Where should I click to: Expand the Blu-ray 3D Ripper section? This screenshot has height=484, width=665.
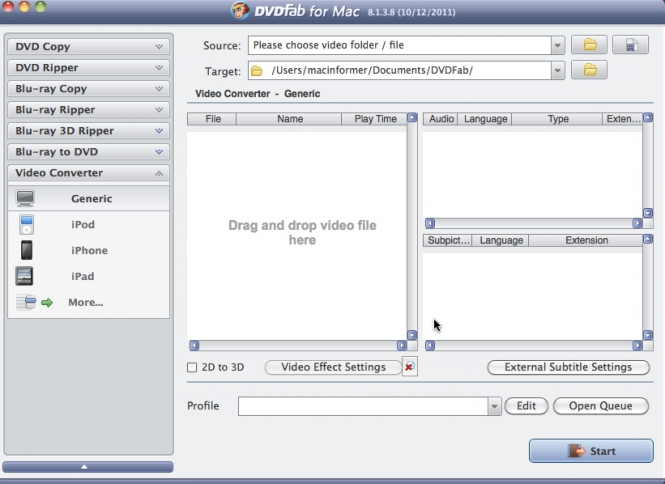point(88,131)
